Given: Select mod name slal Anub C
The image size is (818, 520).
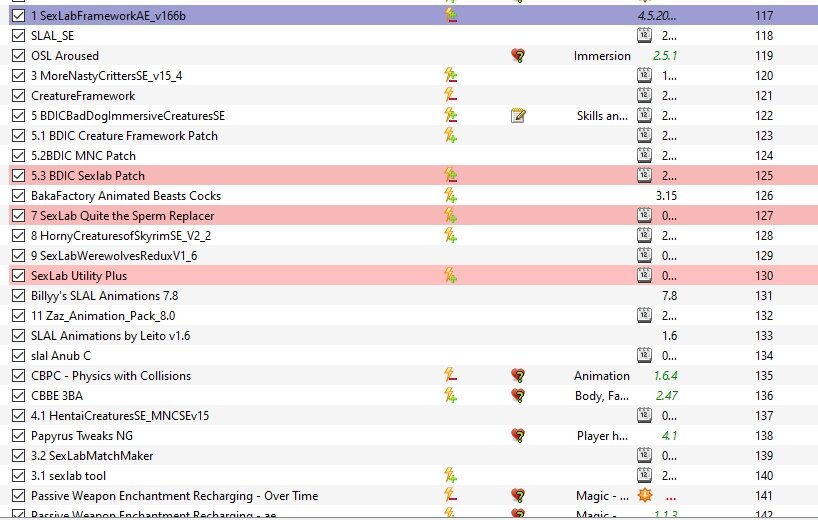Looking at the screenshot, I should point(61,356).
